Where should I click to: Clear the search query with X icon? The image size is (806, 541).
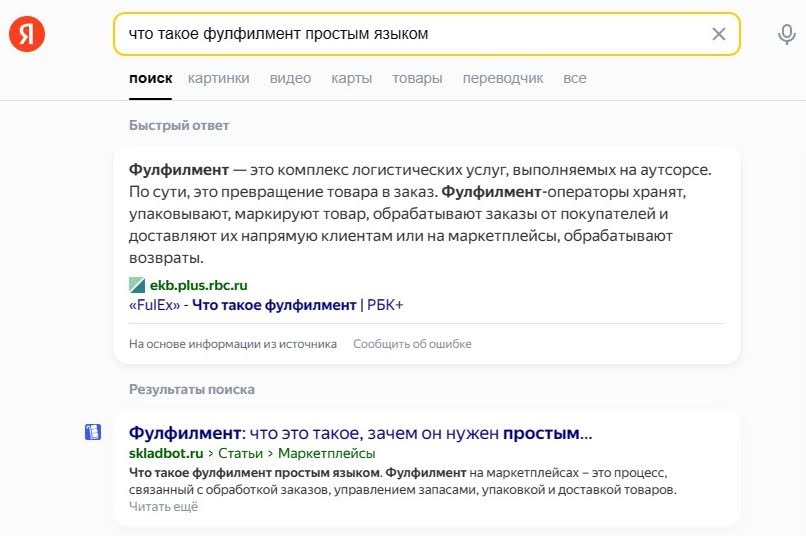[718, 34]
